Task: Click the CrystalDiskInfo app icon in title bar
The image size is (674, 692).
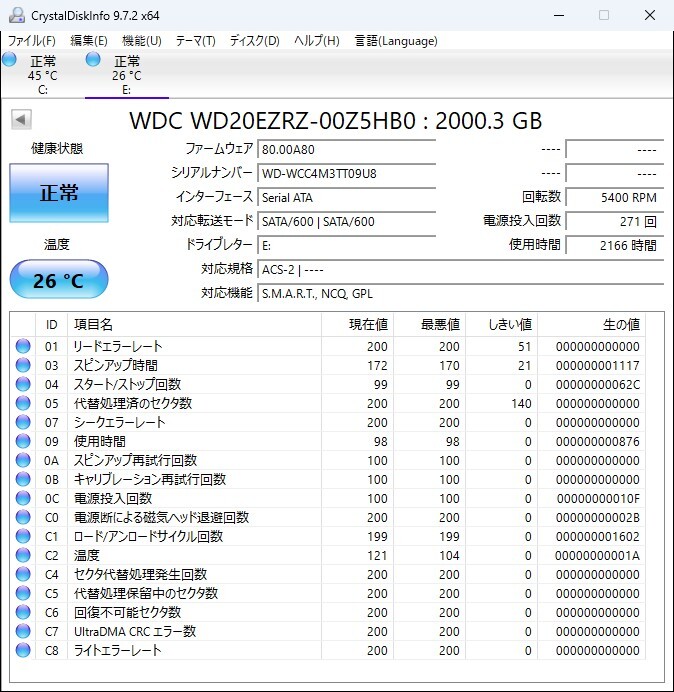Action: (17, 15)
